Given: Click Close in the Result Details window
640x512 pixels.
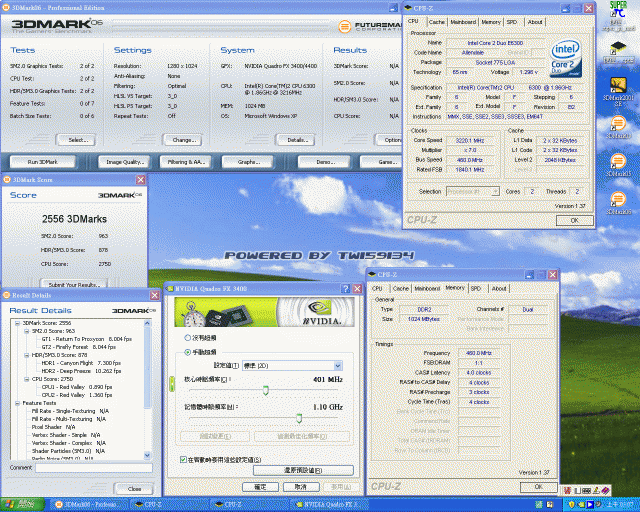Looking at the screenshot, I should click(134, 489).
